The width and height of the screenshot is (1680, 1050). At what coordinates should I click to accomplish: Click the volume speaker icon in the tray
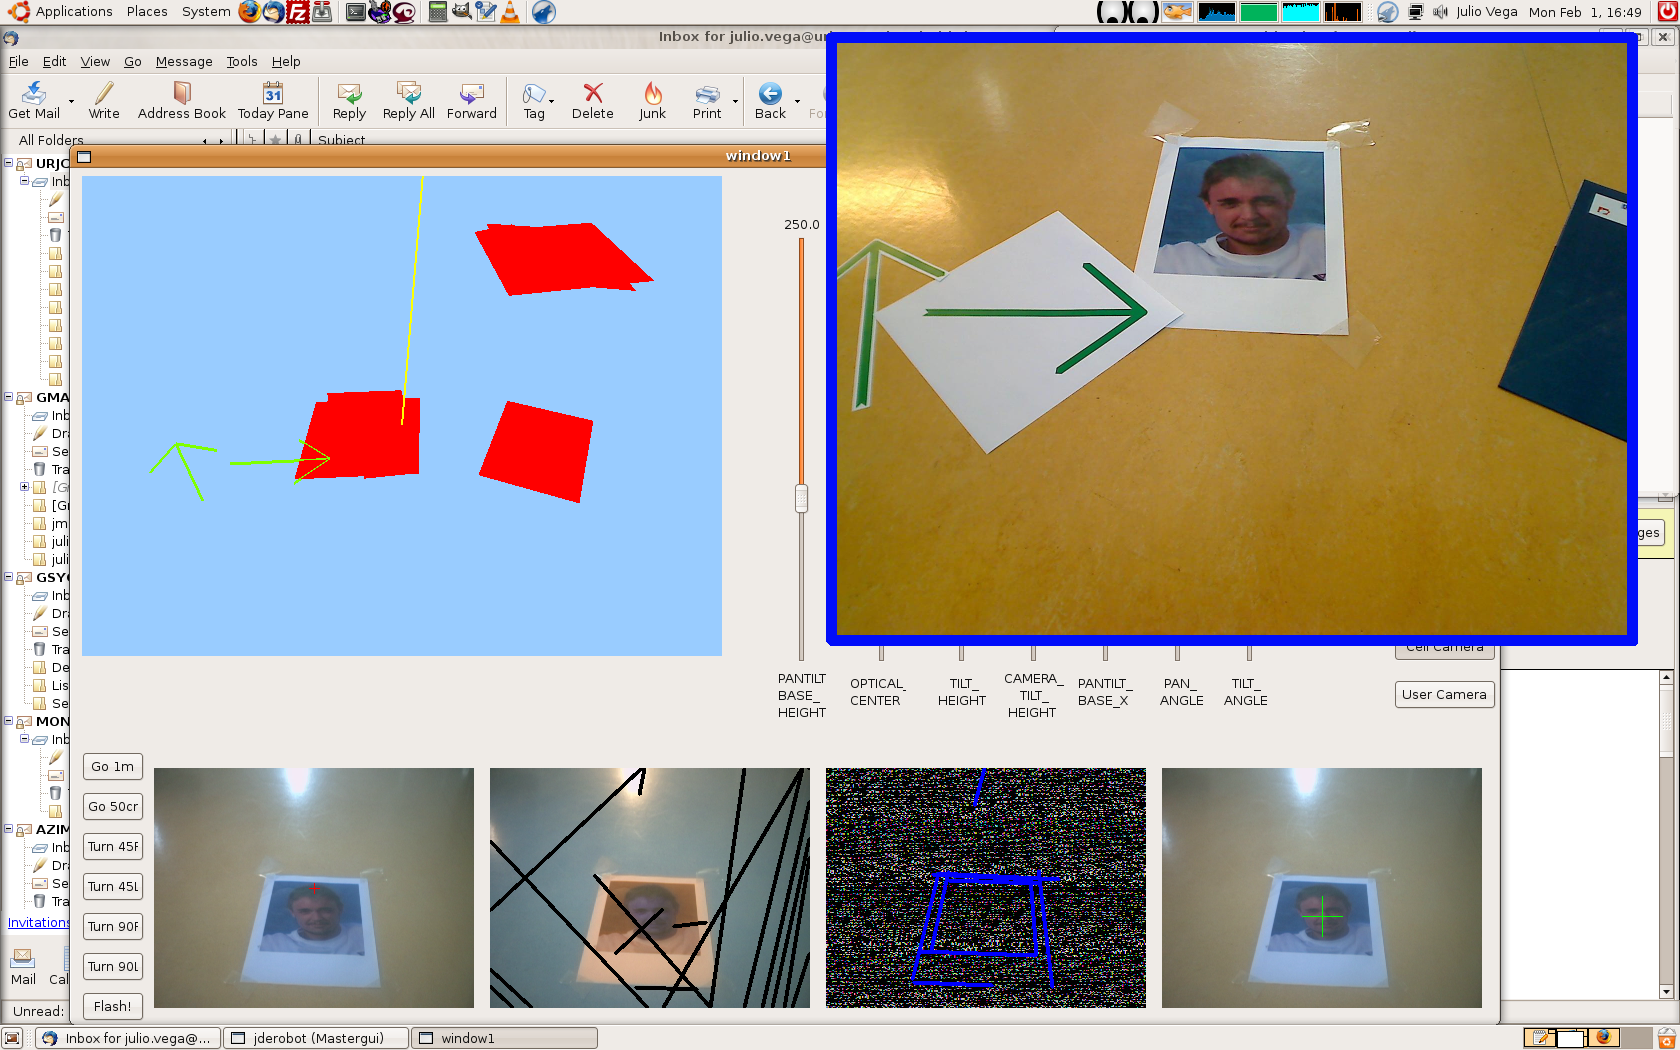1440,12
